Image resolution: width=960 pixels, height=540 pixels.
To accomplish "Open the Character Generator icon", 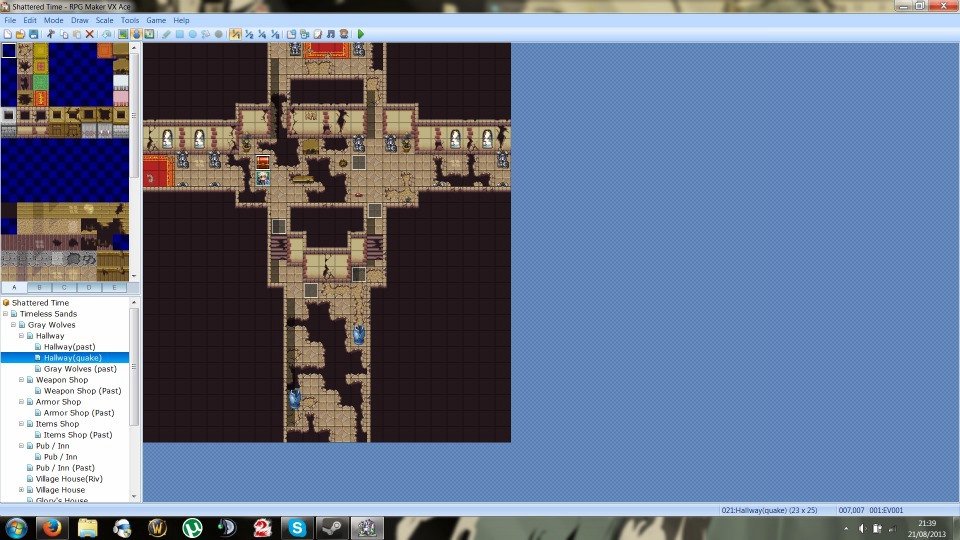I will pyautogui.click(x=345, y=34).
